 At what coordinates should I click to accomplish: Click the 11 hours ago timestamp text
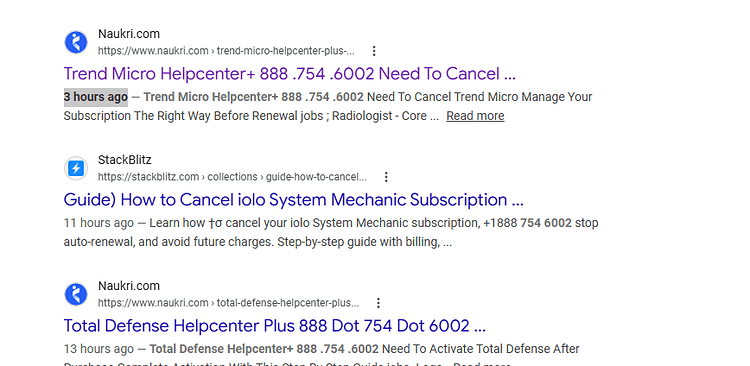[x=99, y=223]
